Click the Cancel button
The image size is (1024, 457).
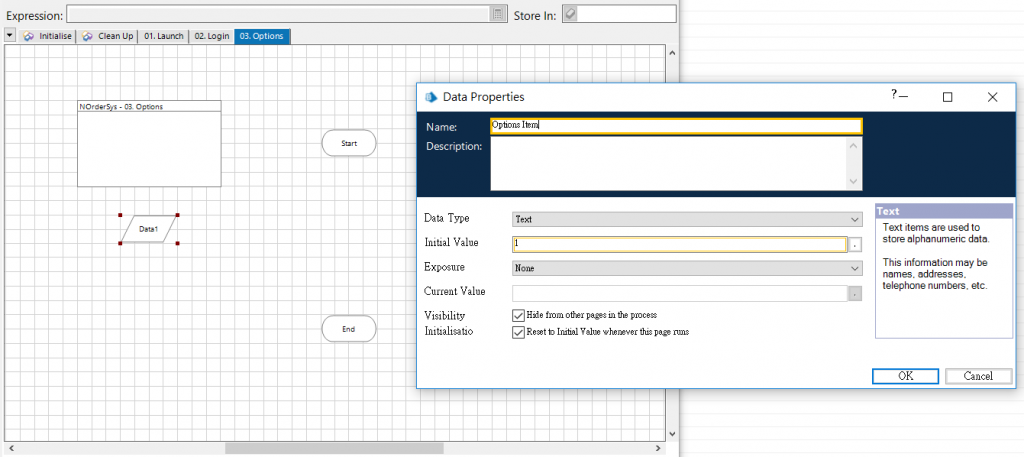[978, 376]
